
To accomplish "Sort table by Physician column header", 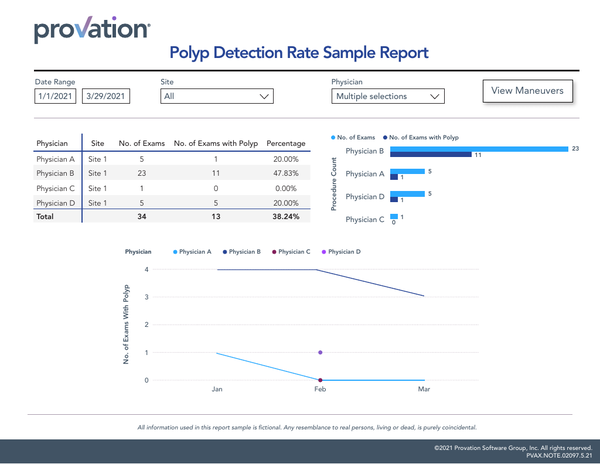I will [x=55, y=143].
